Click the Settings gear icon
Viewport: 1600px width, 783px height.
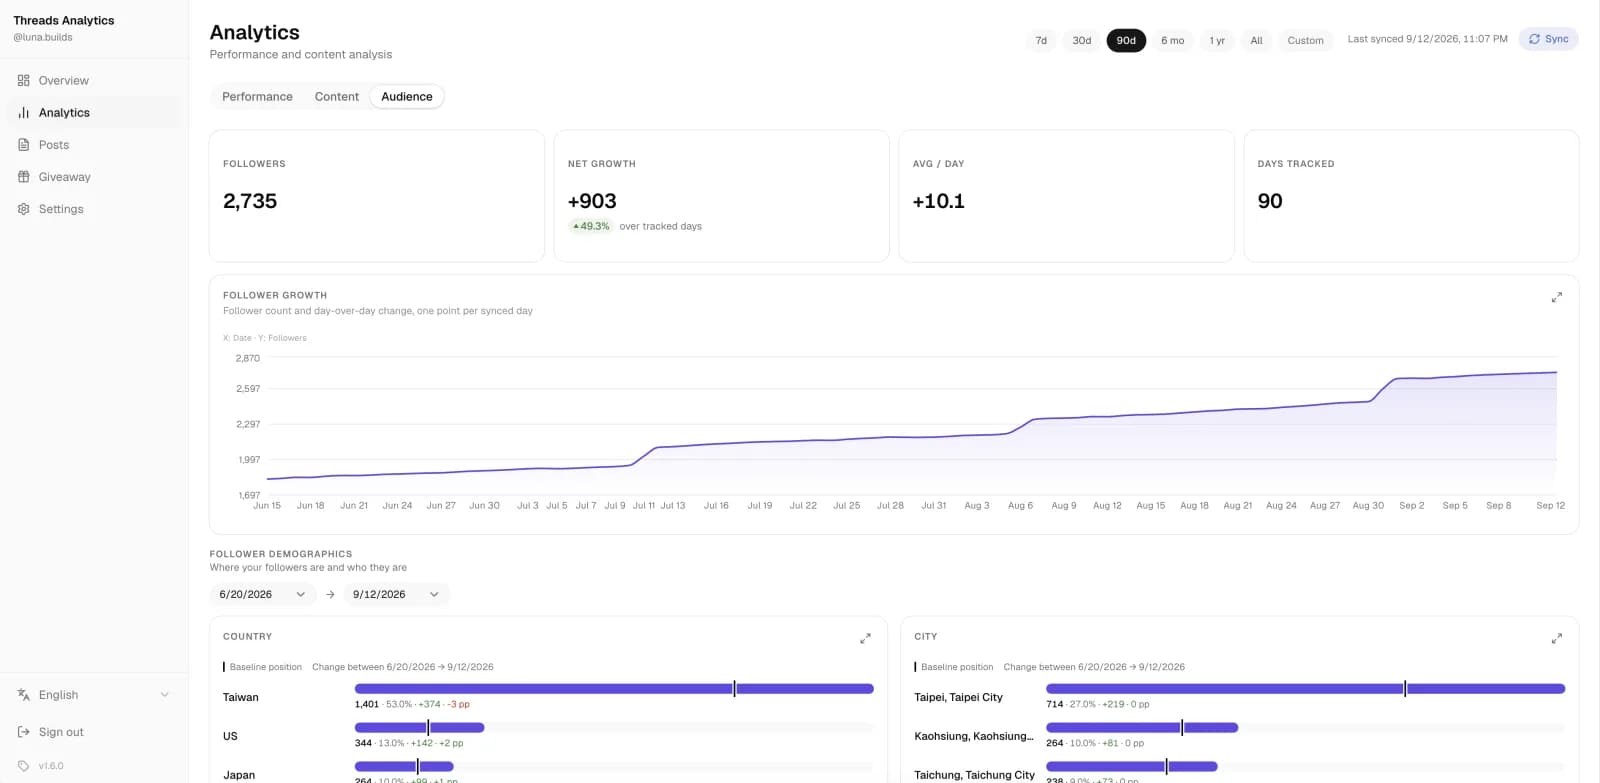coord(23,208)
